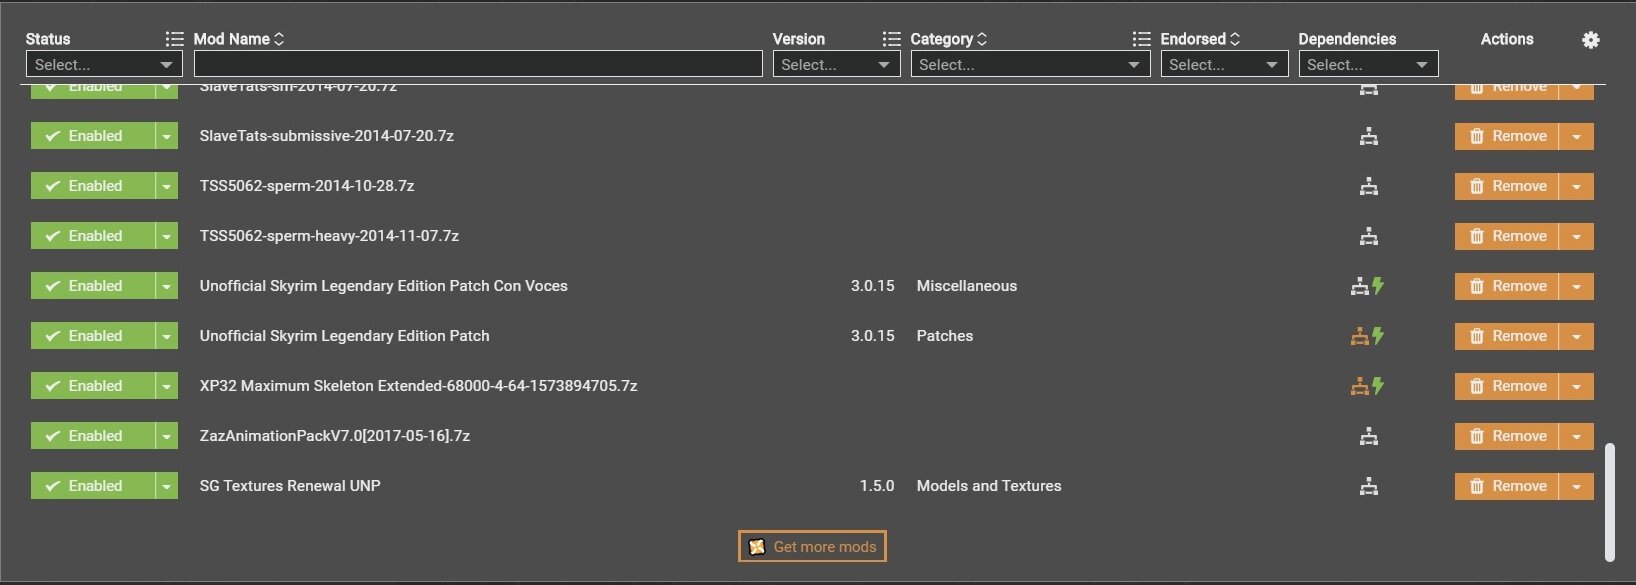This screenshot has width=1636, height=585.
Task: Expand status arrow for Unofficial Skyrim Legendary Edition Patch
Action: (x=167, y=336)
